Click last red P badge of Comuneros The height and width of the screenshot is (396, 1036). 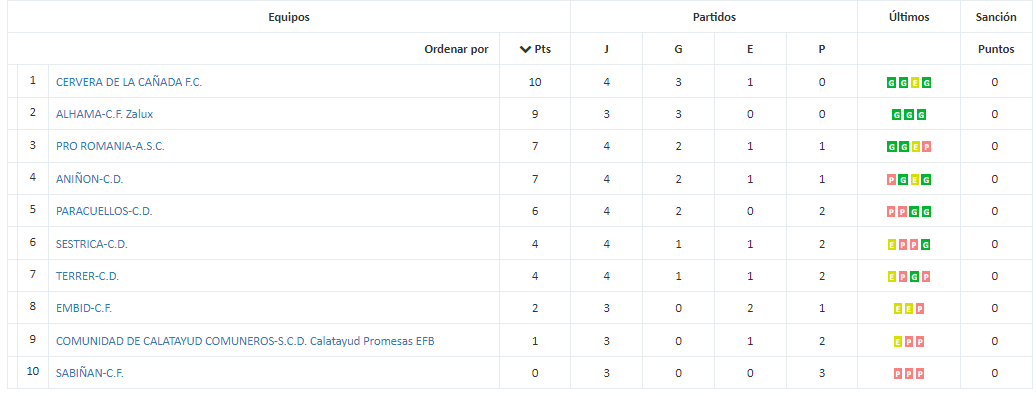click(921, 342)
